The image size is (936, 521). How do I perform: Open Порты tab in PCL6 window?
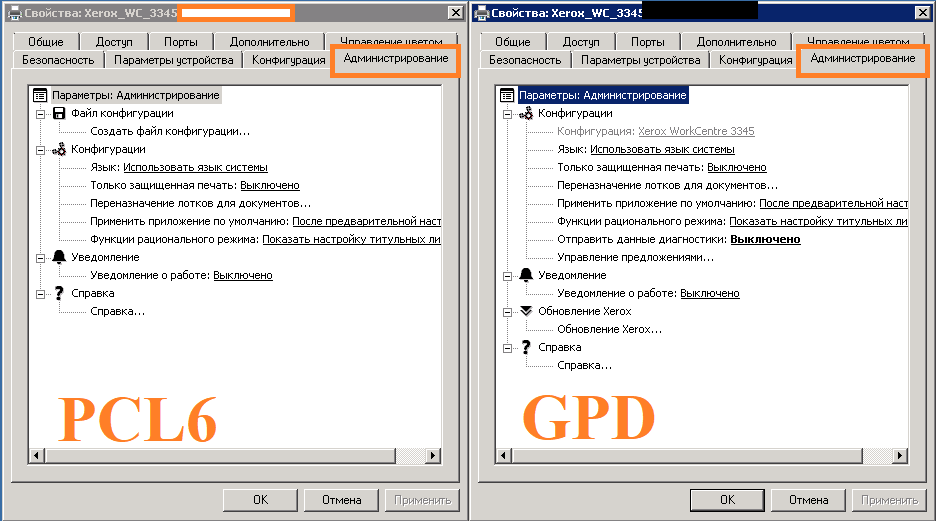coord(181,42)
